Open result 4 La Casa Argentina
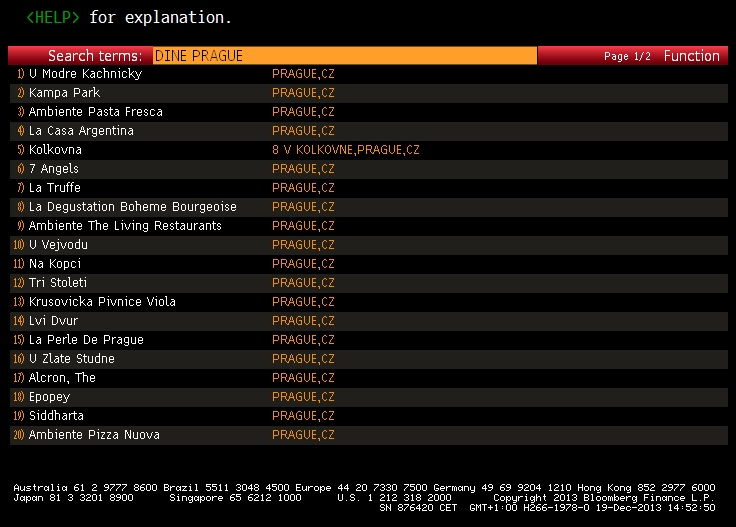This screenshot has width=736, height=527. tap(81, 131)
